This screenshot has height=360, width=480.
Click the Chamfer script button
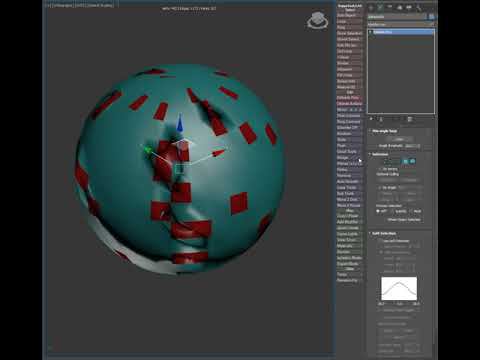[x=349, y=128]
